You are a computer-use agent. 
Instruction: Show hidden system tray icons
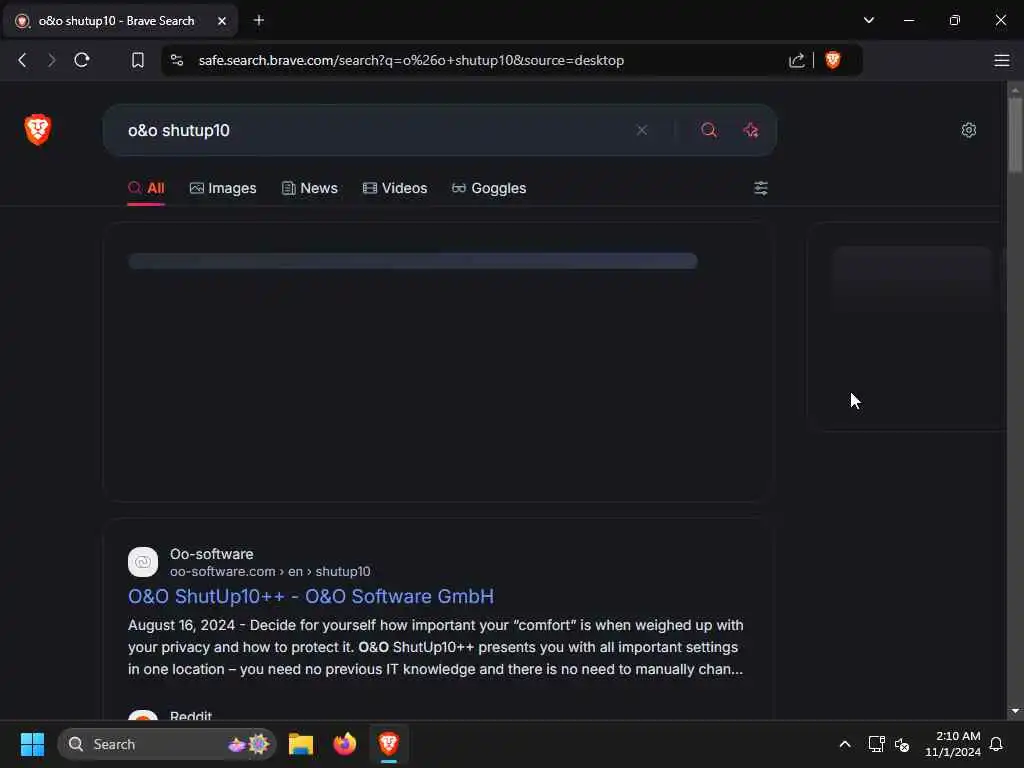[844, 744]
